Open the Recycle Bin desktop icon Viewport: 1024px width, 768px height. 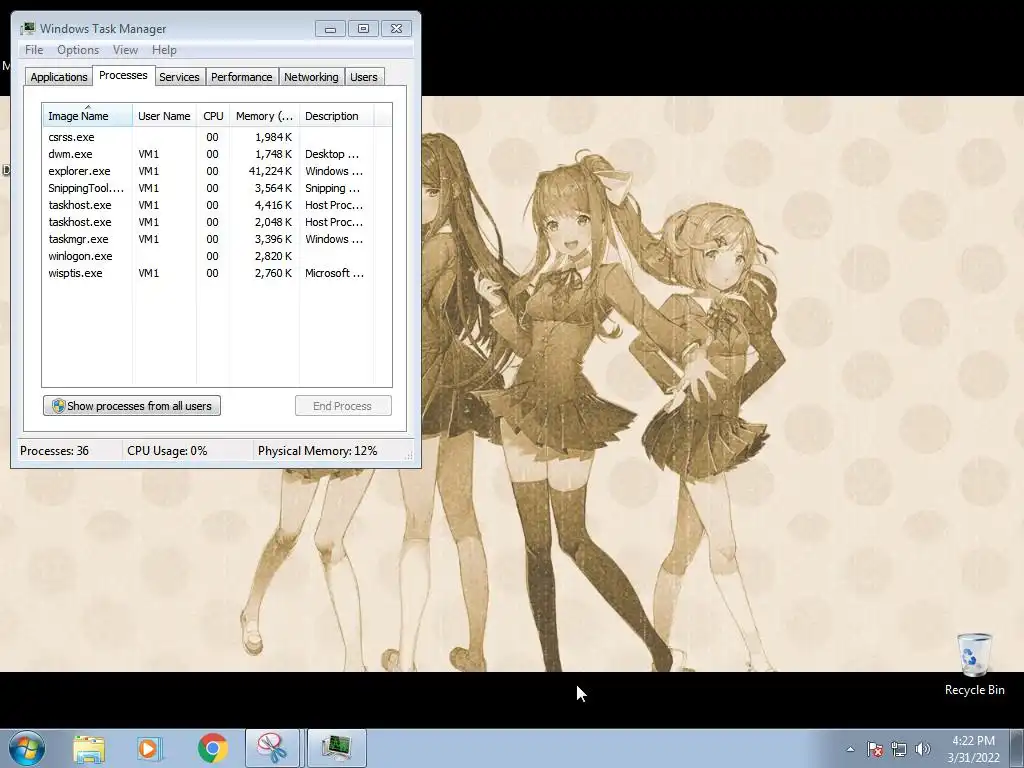pyautogui.click(x=974, y=664)
